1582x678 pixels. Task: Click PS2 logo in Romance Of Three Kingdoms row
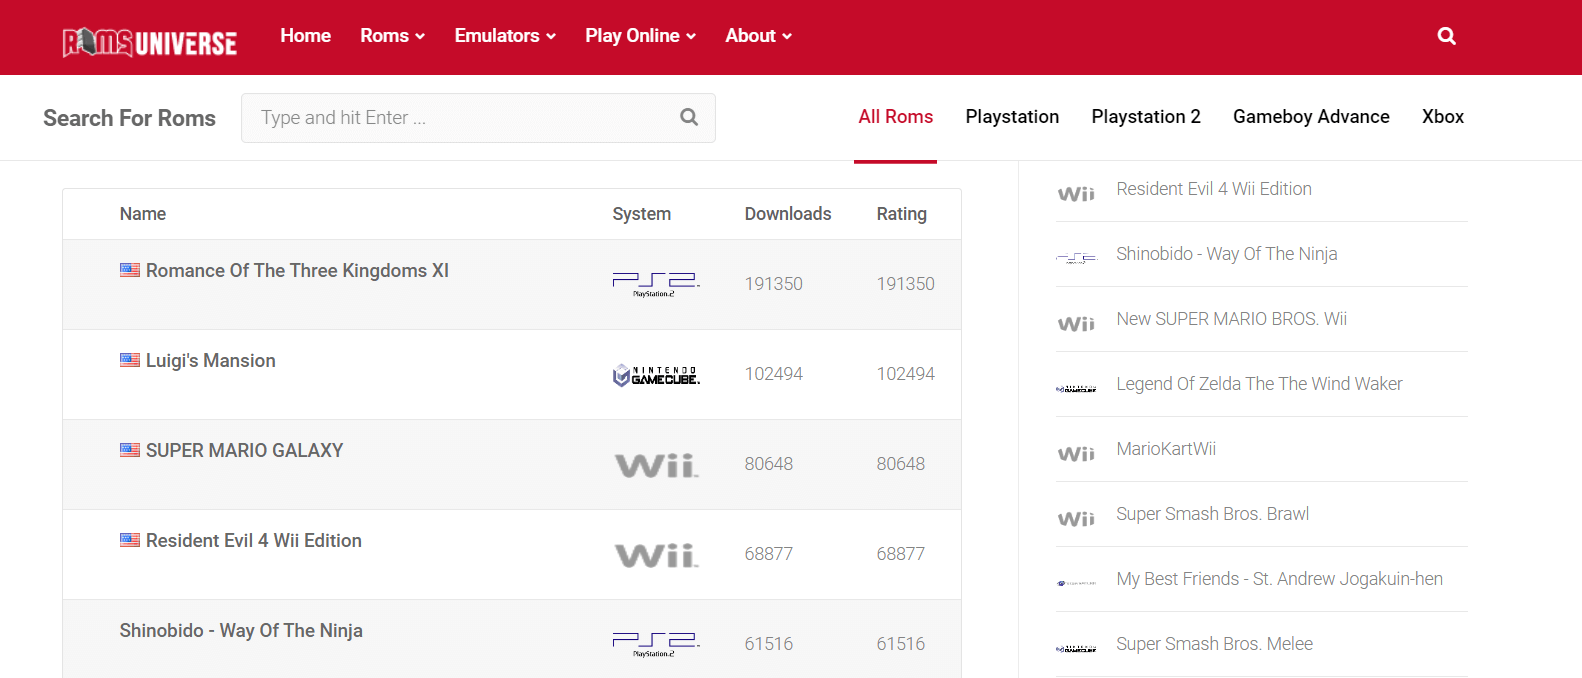coord(656,284)
